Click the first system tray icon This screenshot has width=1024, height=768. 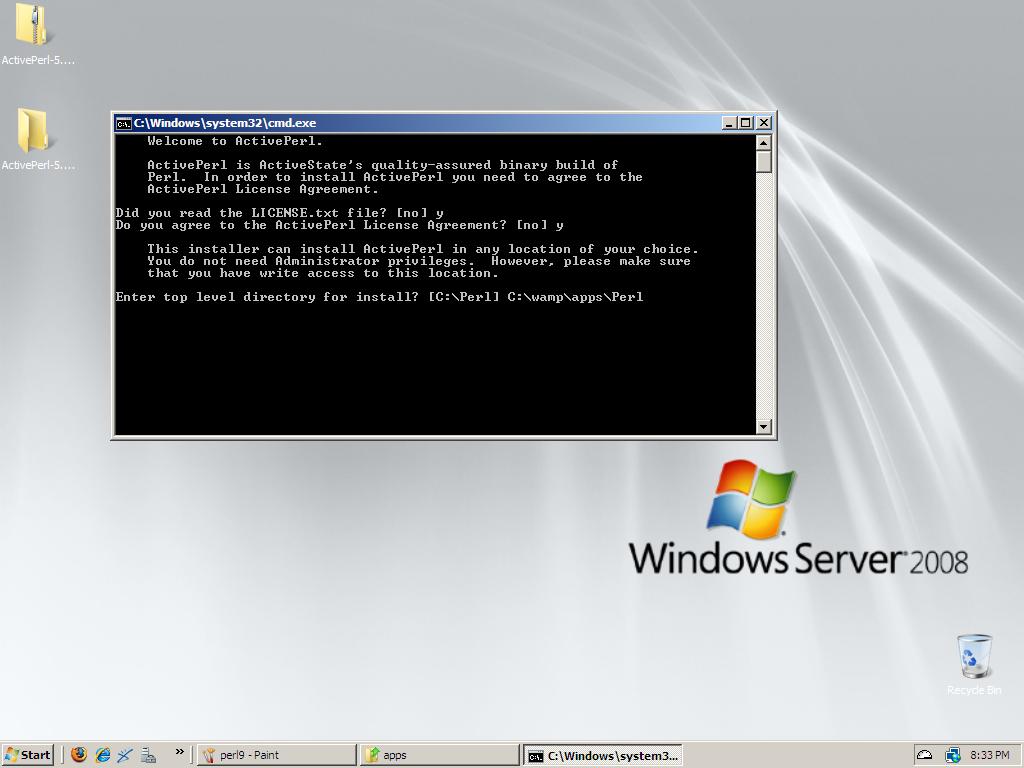(x=925, y=755)
